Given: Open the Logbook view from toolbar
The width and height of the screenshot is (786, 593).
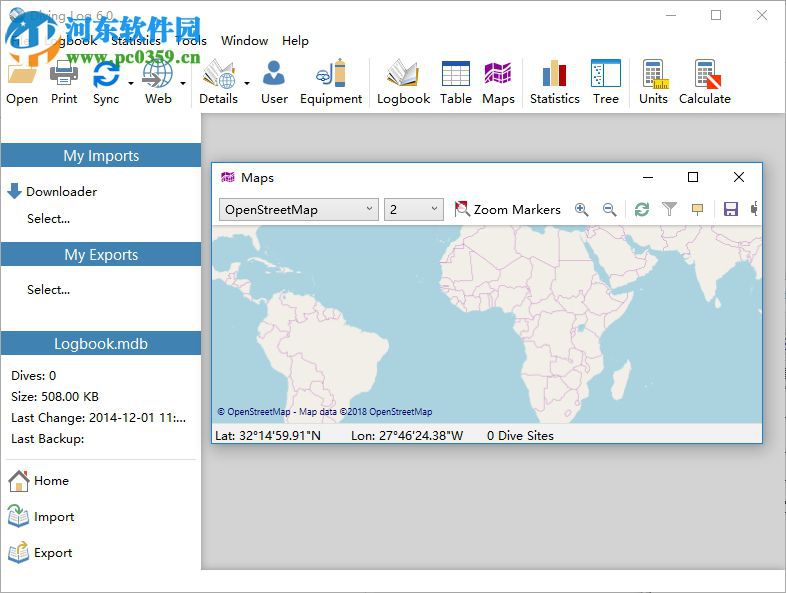Looking at the screenshot, I should [403, 82].
